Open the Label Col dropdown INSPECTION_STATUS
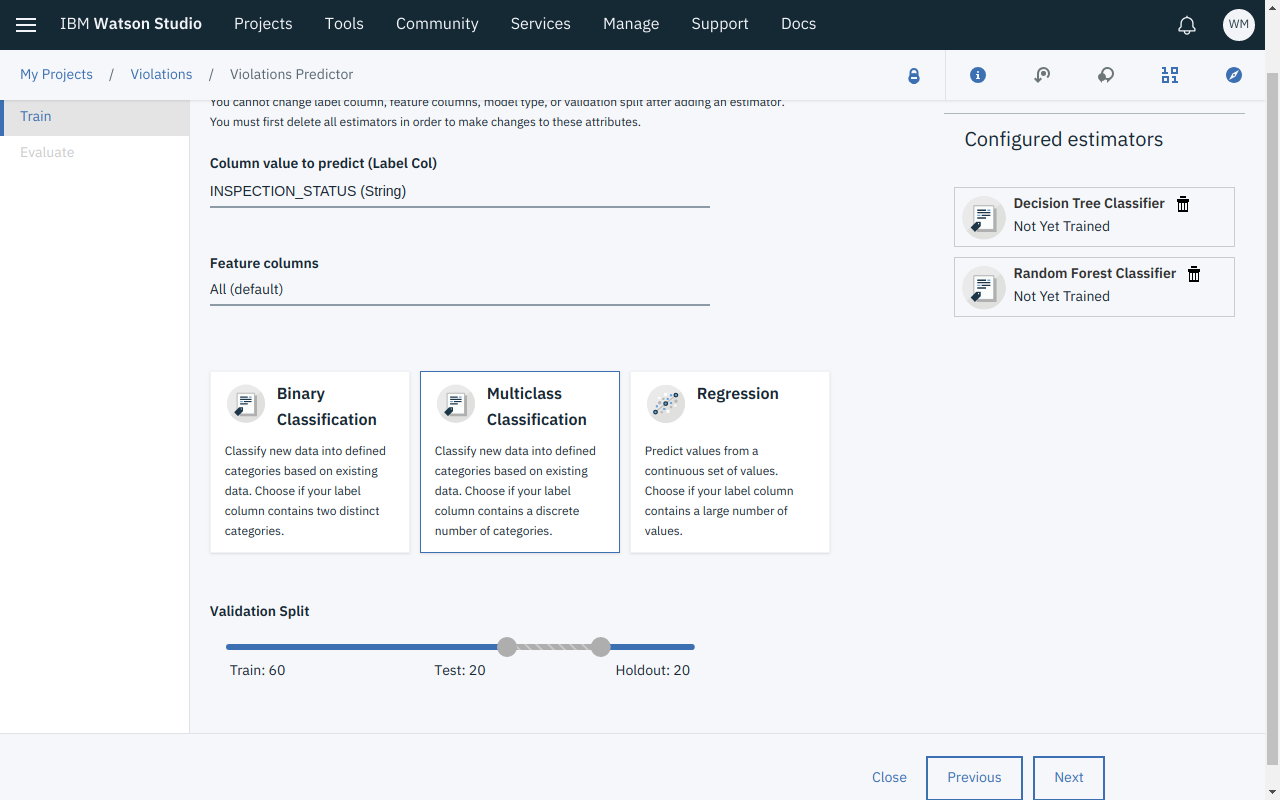1280x800 pixels. point(460,191)
